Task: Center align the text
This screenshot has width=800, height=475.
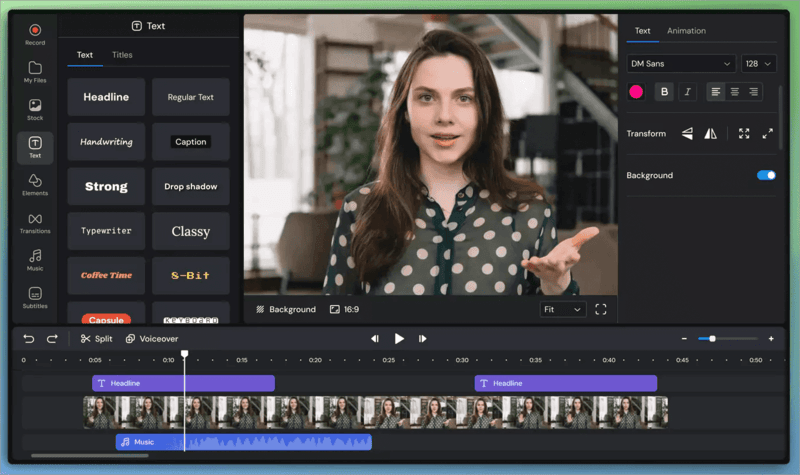Action: (735, 92)
